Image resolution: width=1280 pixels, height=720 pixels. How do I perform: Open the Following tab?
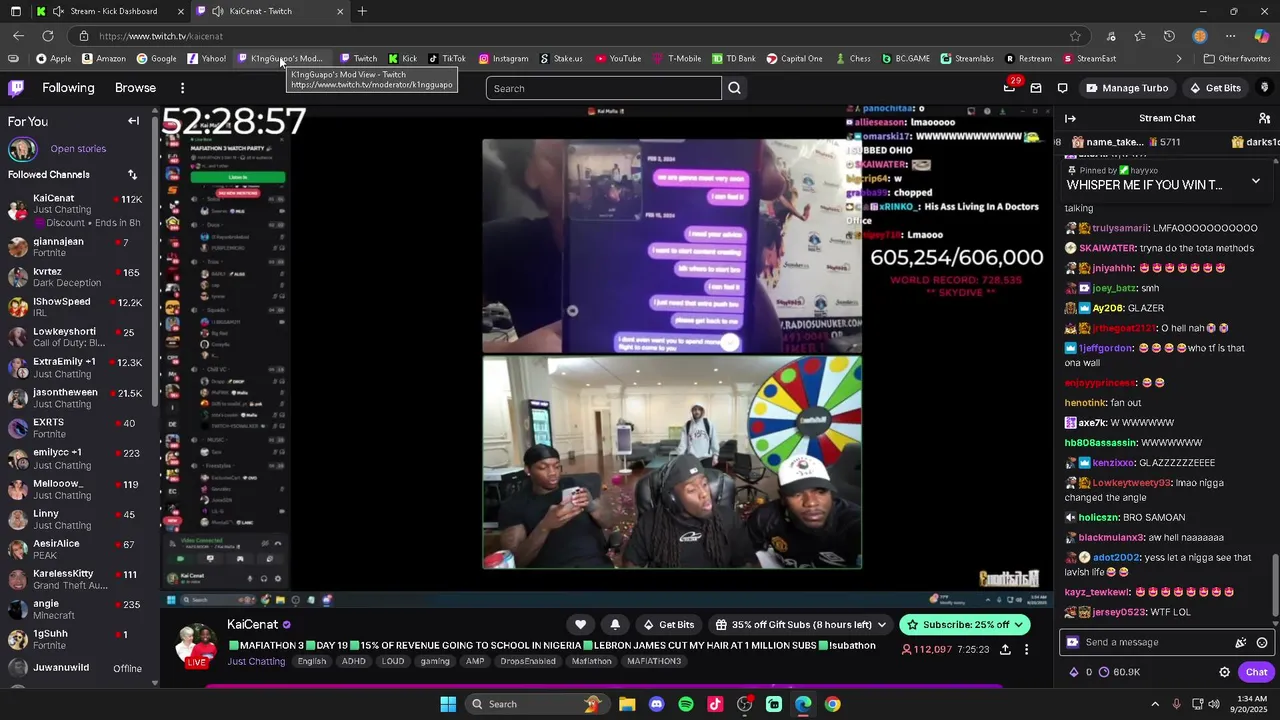(x=68, y=88)
